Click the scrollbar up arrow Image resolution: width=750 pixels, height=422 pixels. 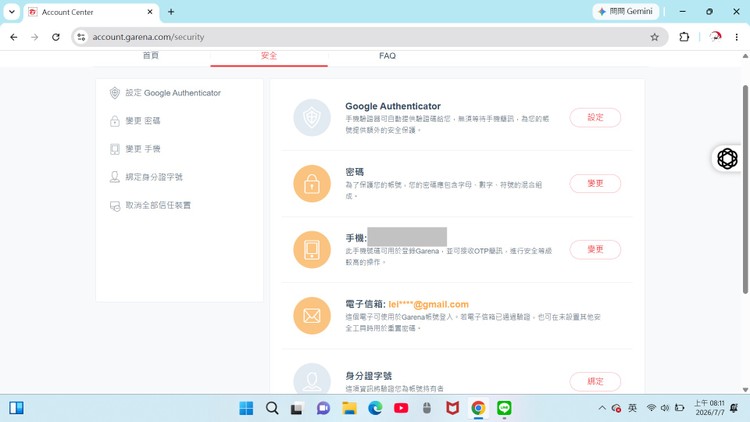click(x=745, y=56)
